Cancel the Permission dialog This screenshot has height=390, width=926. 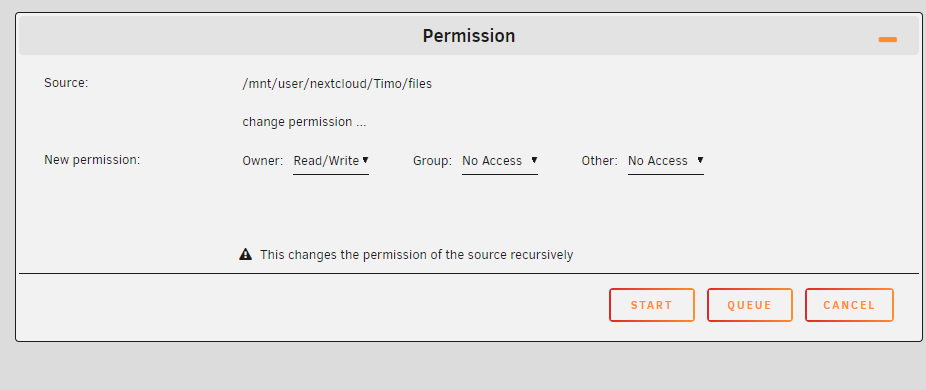tap(849, 305)
